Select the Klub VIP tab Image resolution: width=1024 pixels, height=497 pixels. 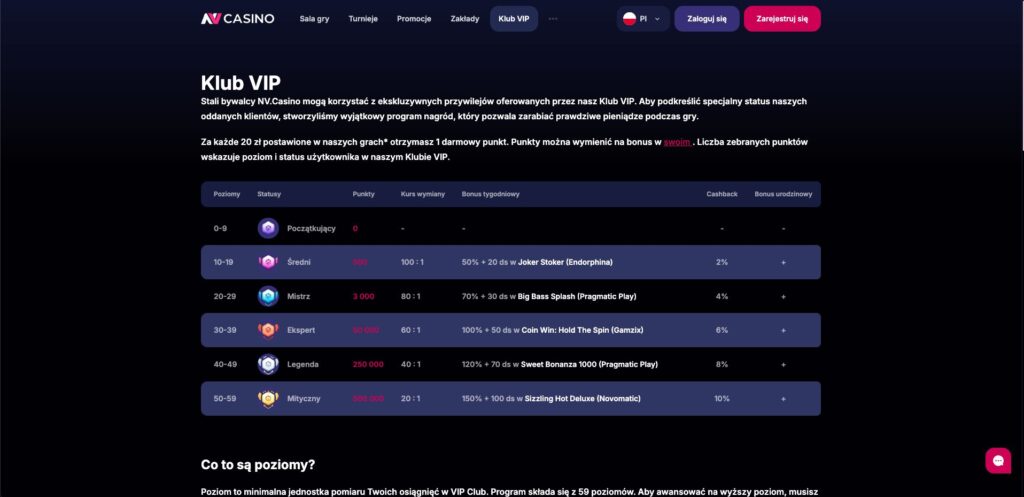(514, 19)
